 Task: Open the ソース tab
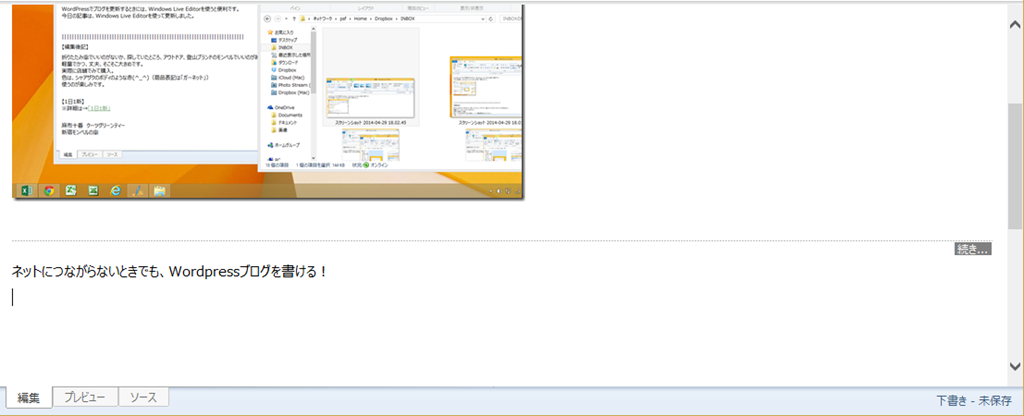coord(143,398)
